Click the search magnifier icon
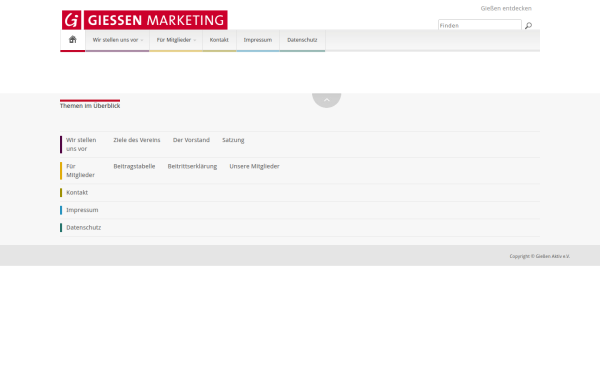This screenshot has width=600, height=375. coord(528,26)
